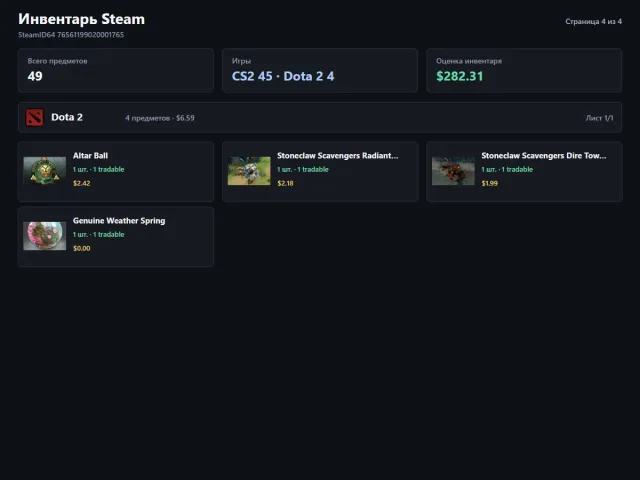Image resolution: width=640 pixels, height=480 pixels.
Task: Click the $1.99 price value
Action: (x=489, y=183)
